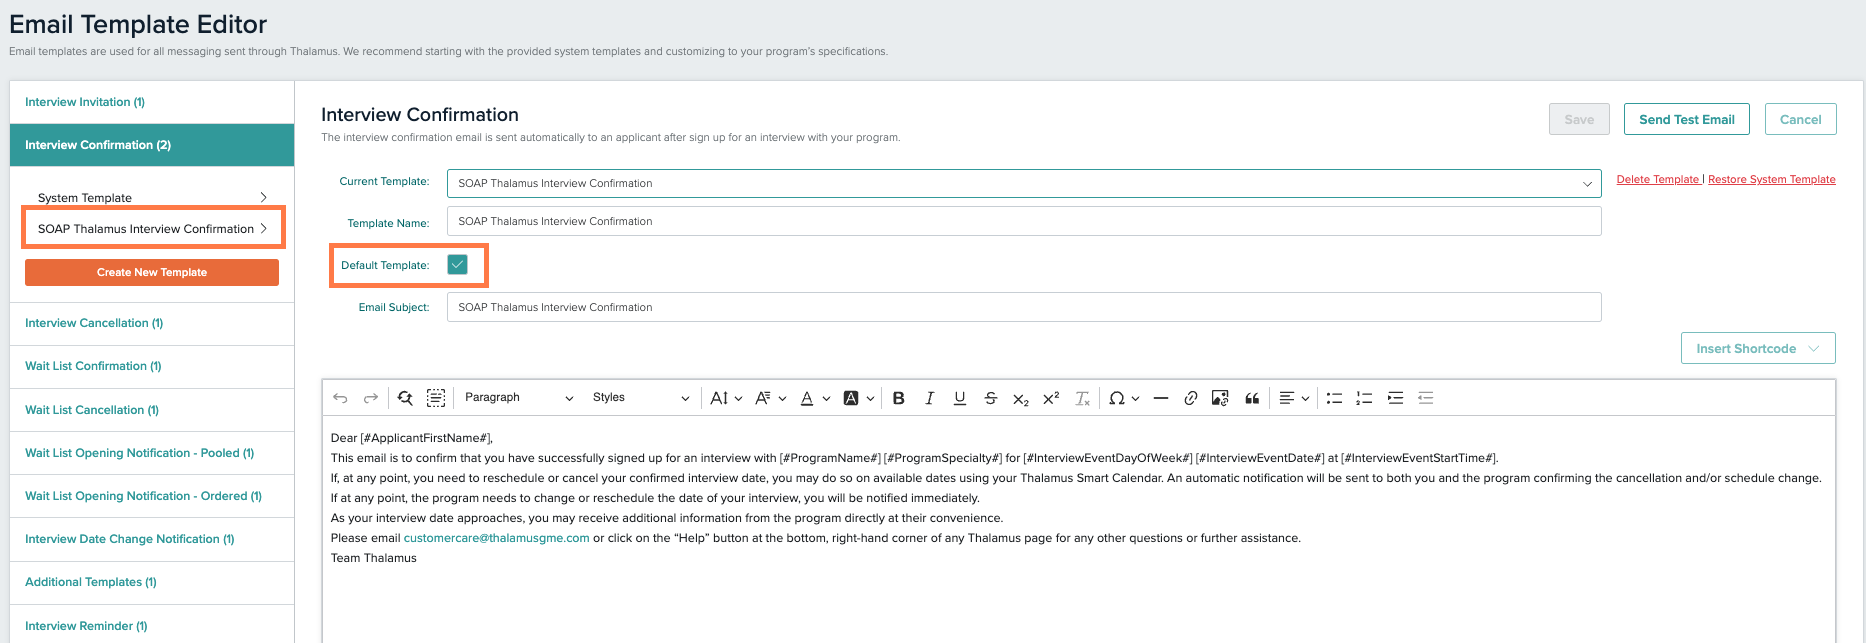
Task: Open the Current Template dropdown
Action: (x=1024, y=183)
